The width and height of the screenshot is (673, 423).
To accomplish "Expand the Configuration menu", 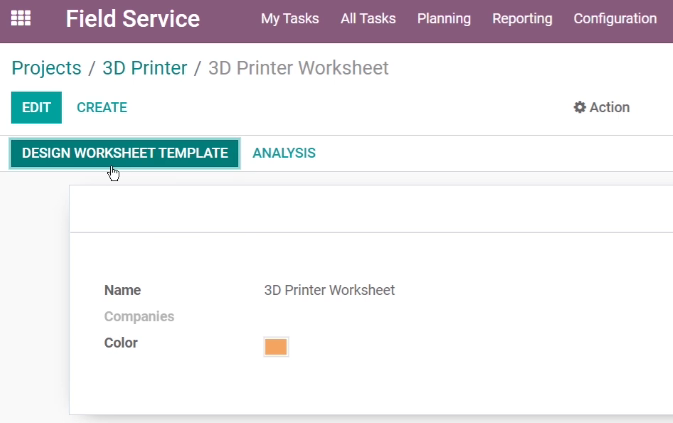I will click(x=615, y=19).
